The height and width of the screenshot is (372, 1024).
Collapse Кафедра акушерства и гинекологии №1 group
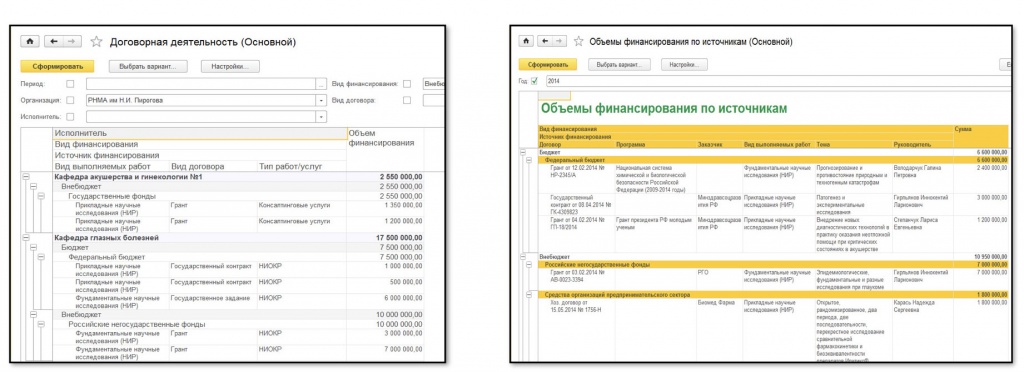(26, 176)
